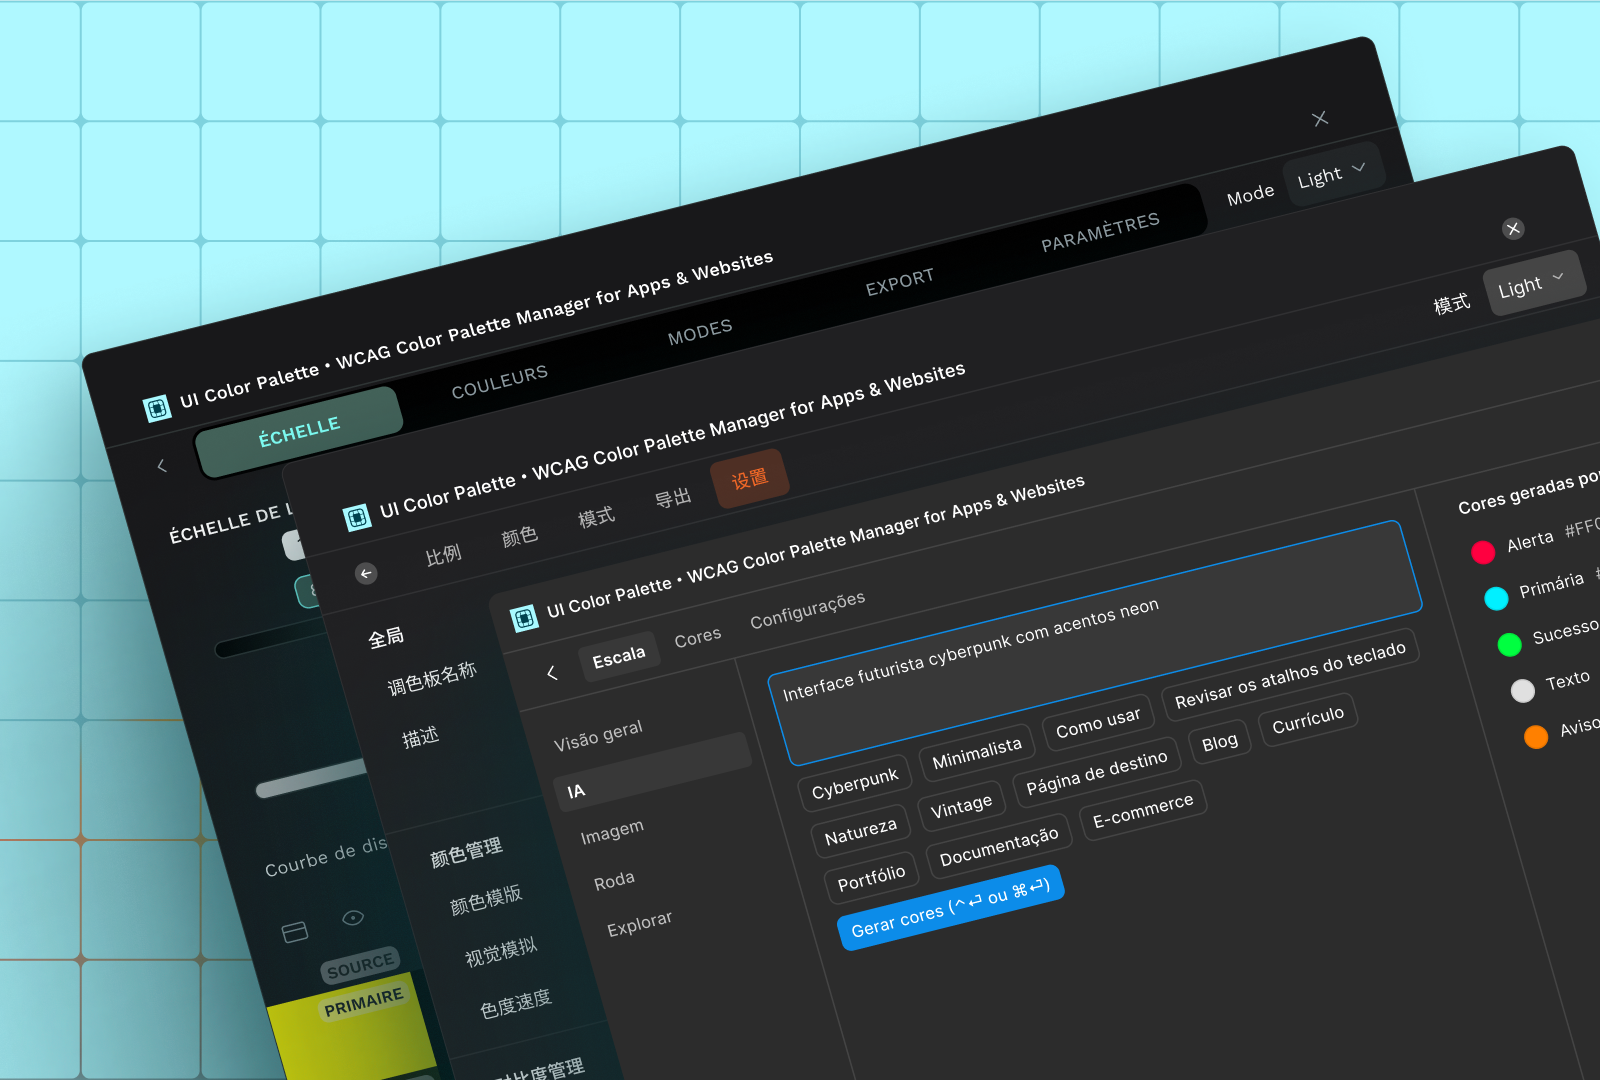
Task: Click Revisar os atalhos do teclado
Action: coord(1289,674)
